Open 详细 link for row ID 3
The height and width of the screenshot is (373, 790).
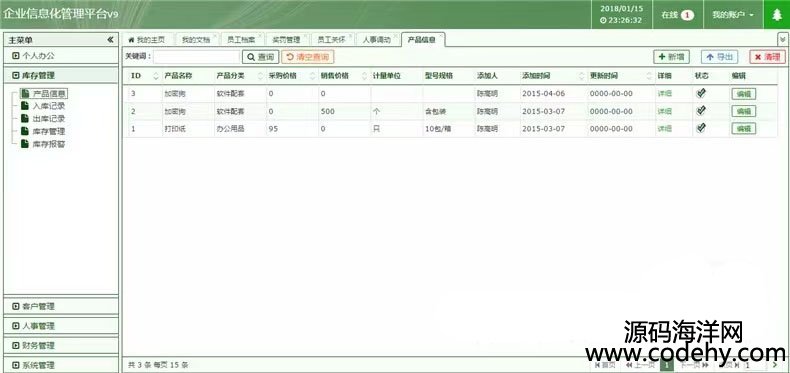(x=664, y=94)
